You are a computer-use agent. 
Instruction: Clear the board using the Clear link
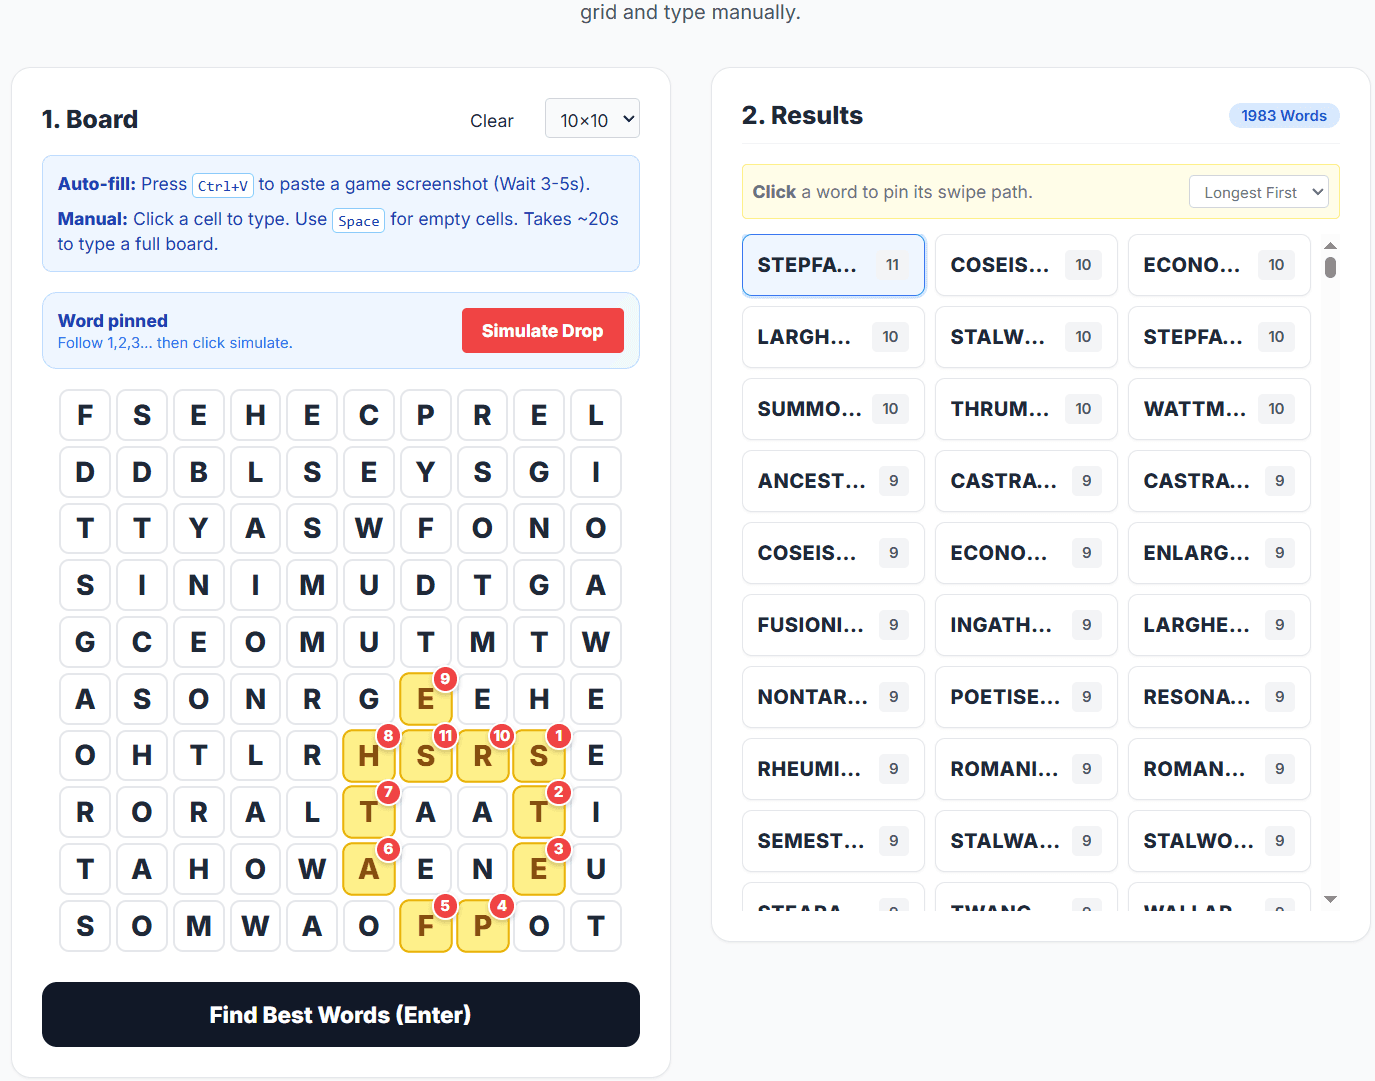click(491, 120)
